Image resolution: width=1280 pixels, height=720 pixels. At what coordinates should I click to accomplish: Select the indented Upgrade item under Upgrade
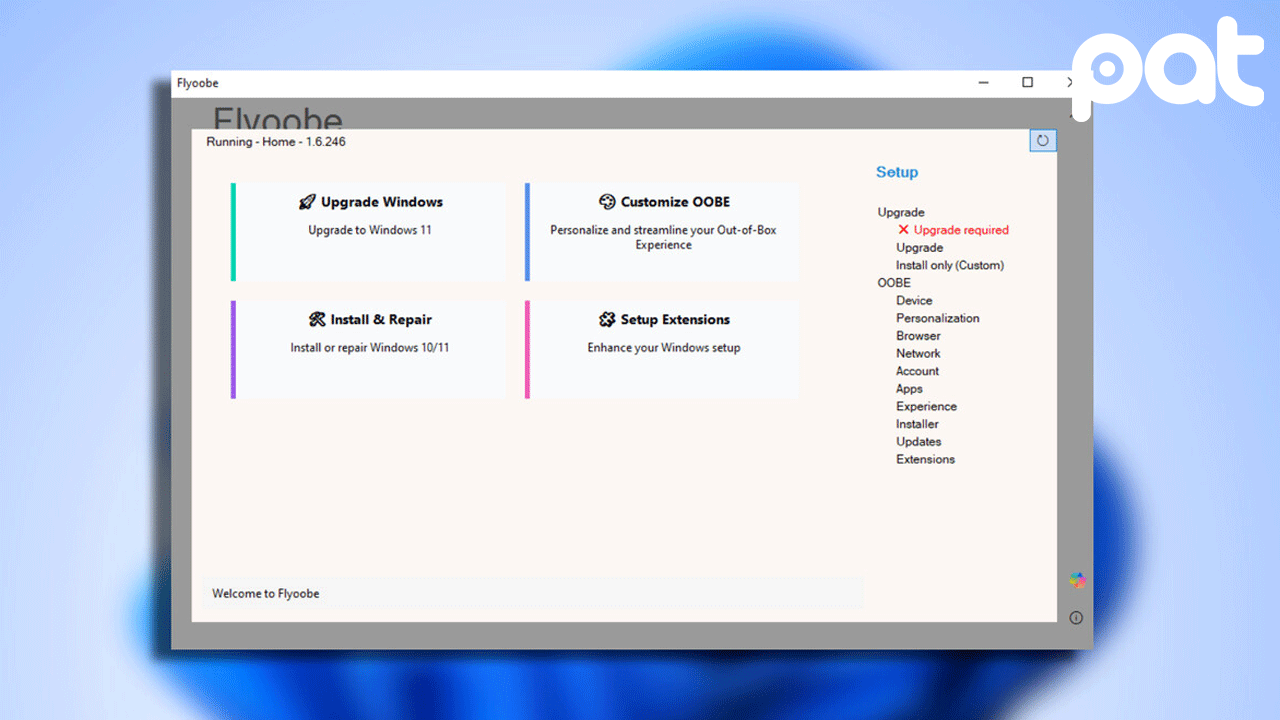pyautogui.click(x=919, y=248)
